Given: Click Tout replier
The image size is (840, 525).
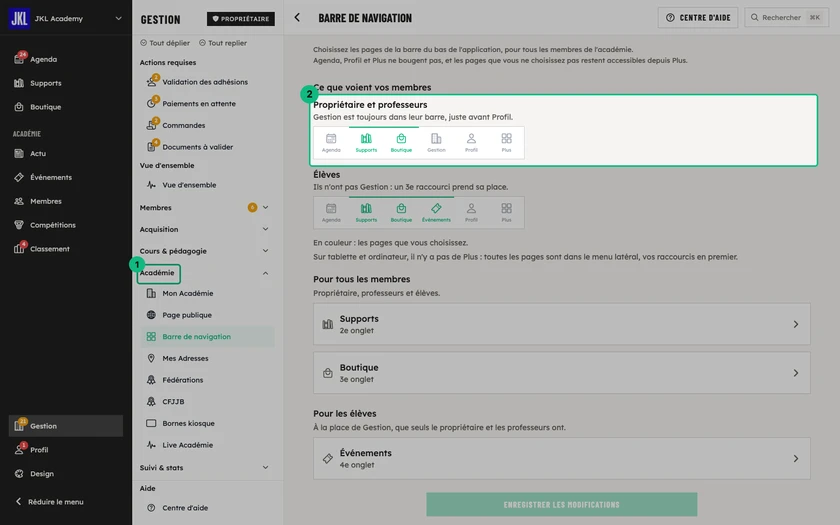Looking at the screenshot, I should point(223,43).
